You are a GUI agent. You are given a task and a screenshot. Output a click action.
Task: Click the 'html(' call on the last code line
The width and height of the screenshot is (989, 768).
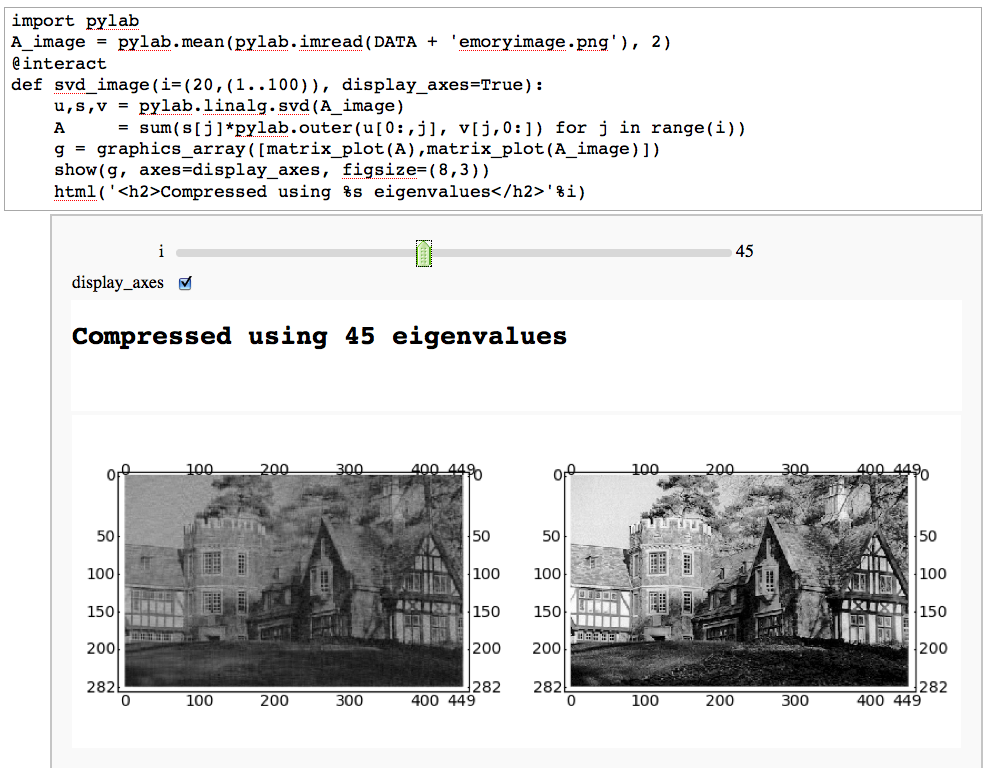79,192
